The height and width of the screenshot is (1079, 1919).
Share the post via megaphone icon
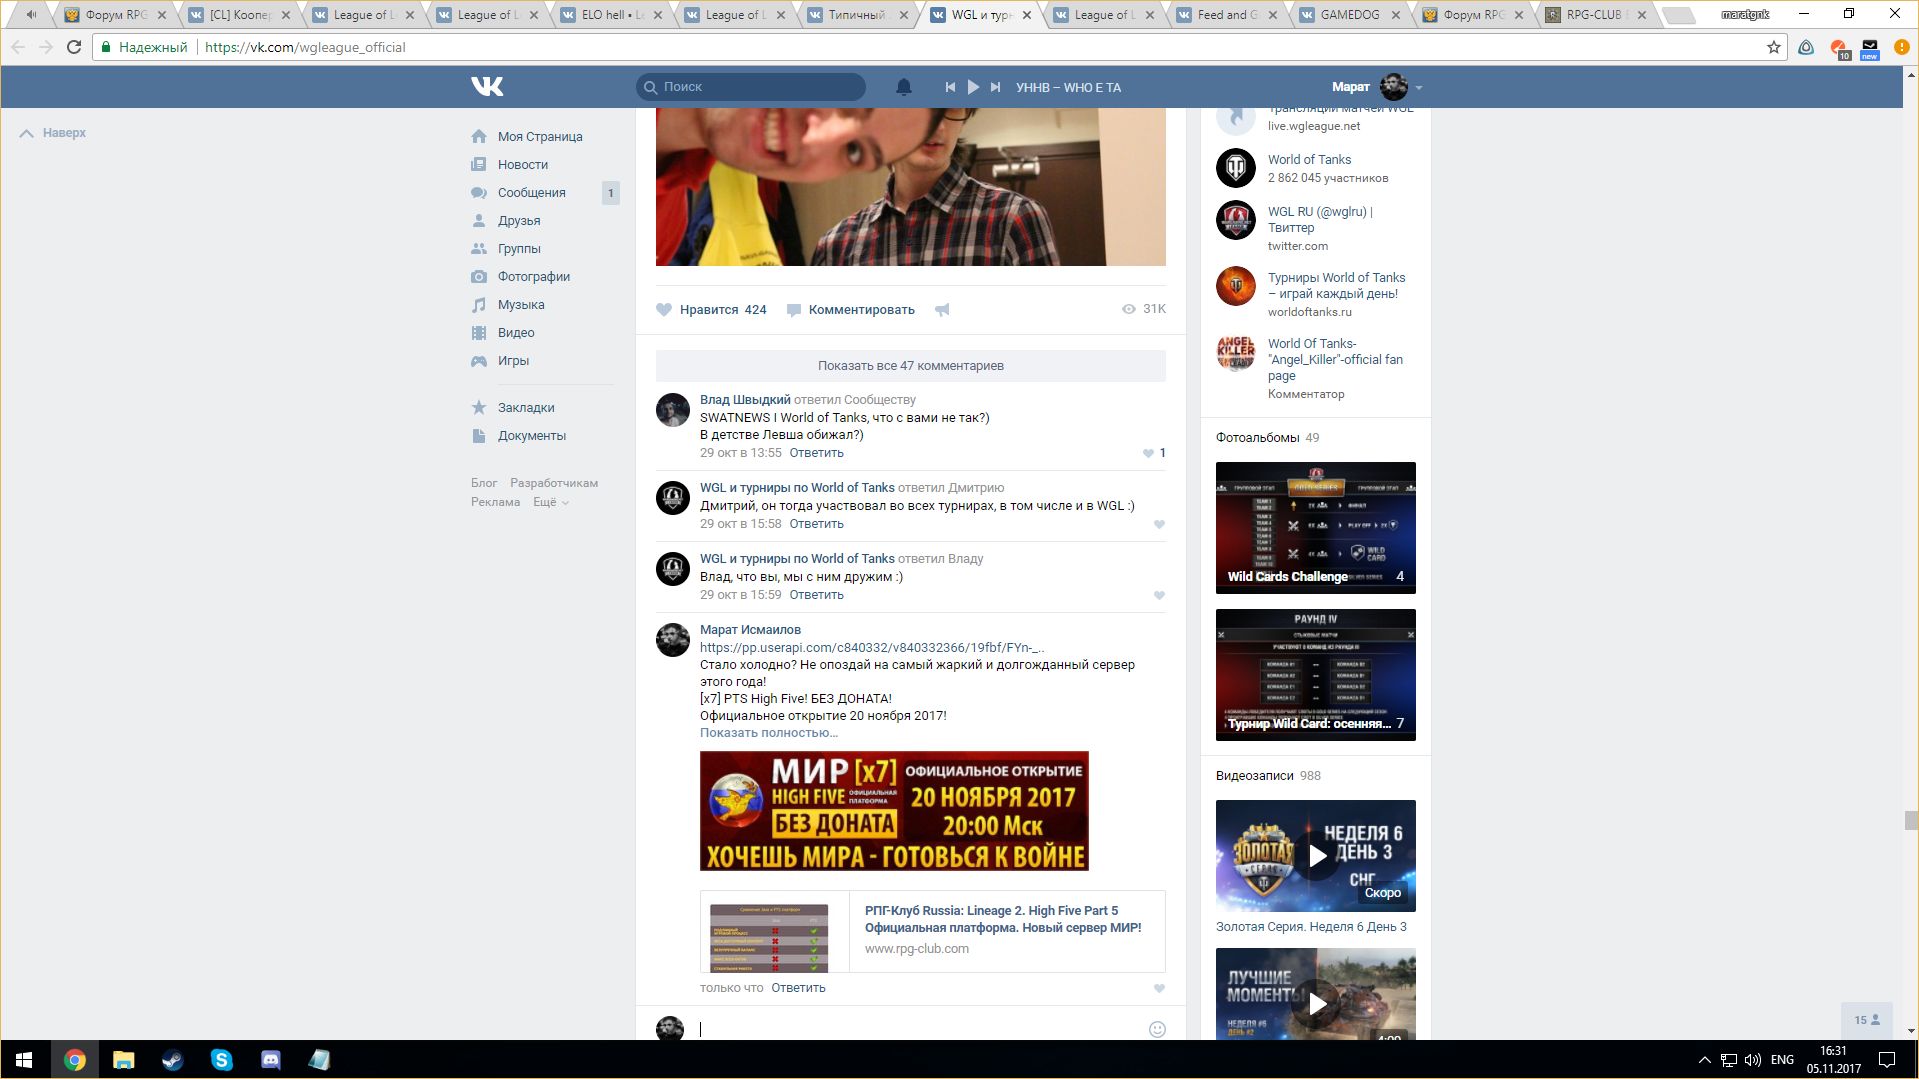[942, 310]
